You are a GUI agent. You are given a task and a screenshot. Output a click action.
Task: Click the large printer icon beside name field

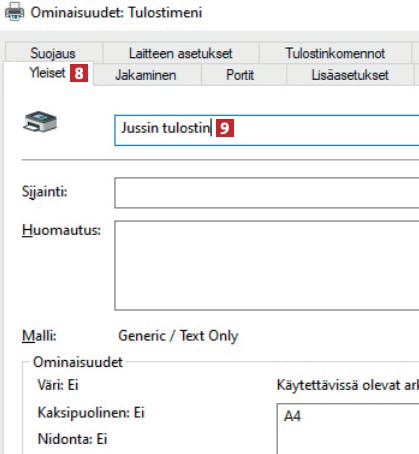coord(40,122)
